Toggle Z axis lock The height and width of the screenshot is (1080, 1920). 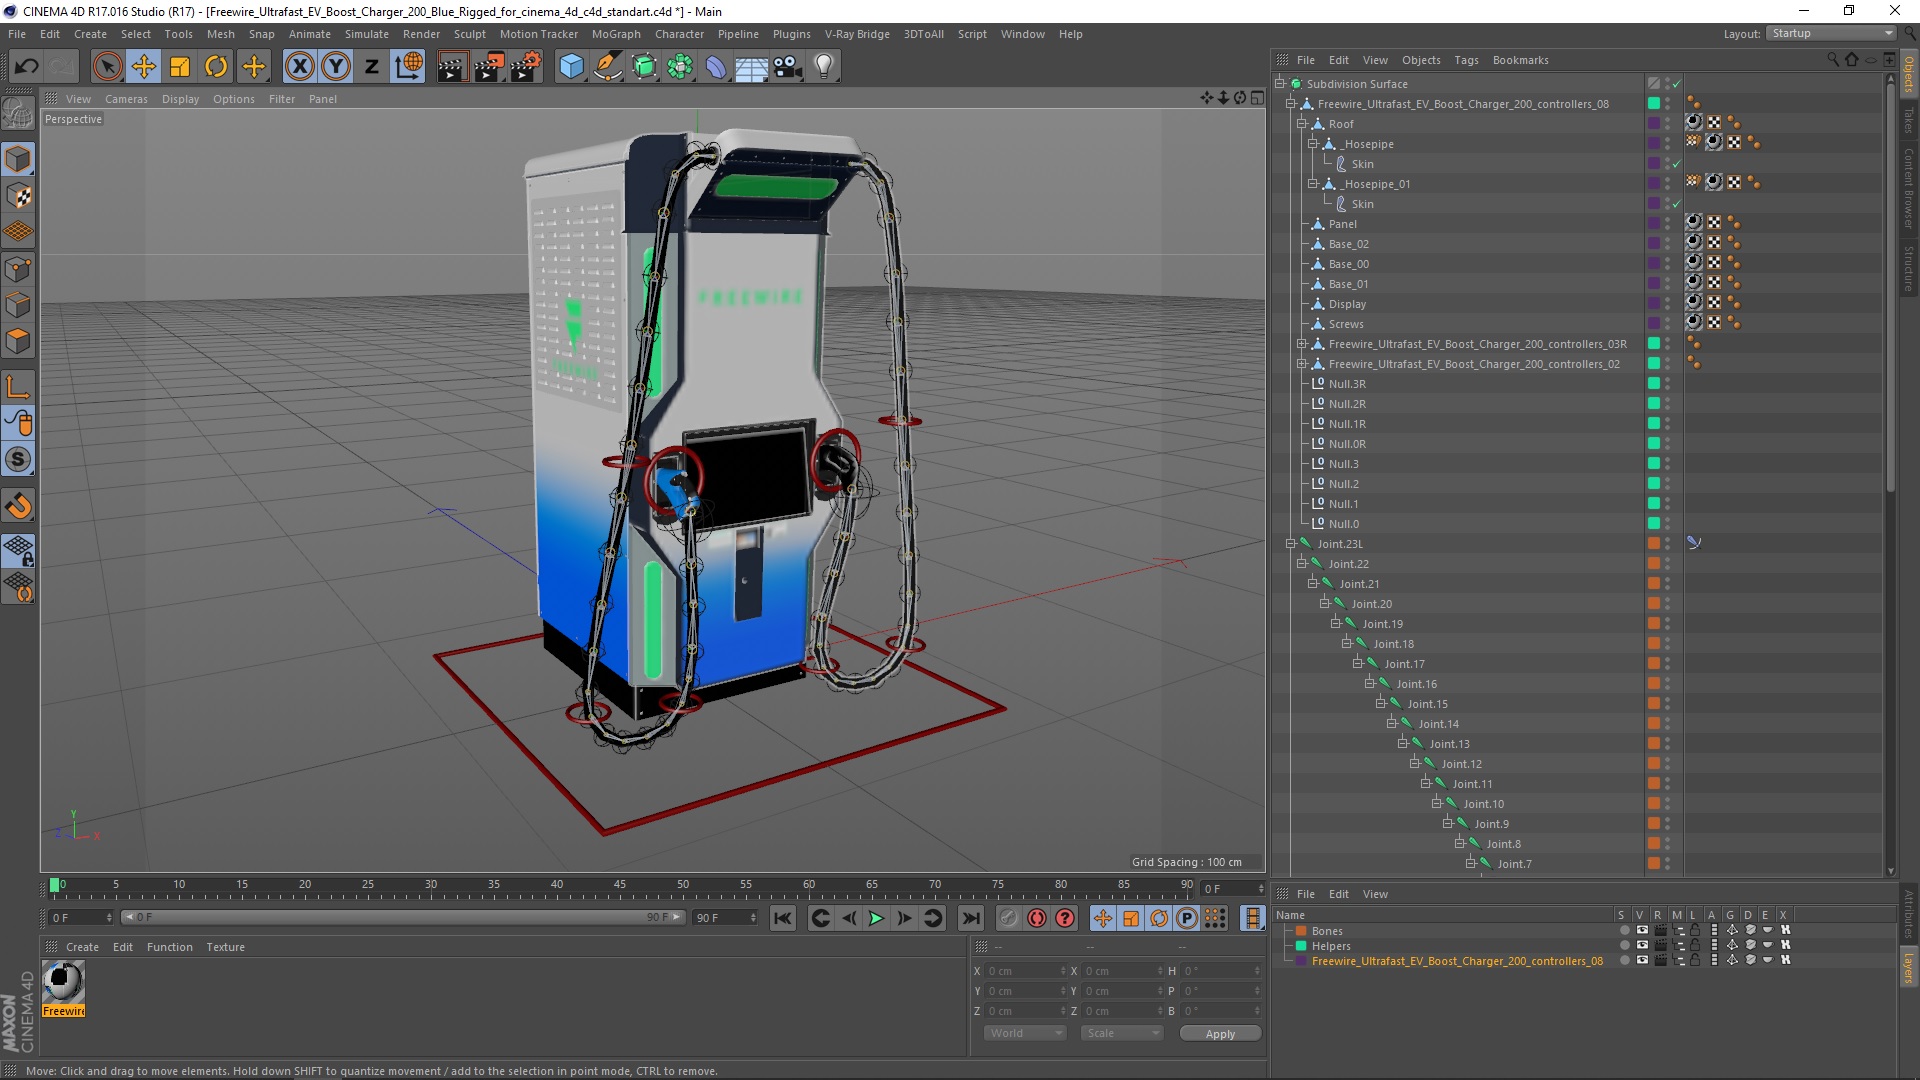372,67
